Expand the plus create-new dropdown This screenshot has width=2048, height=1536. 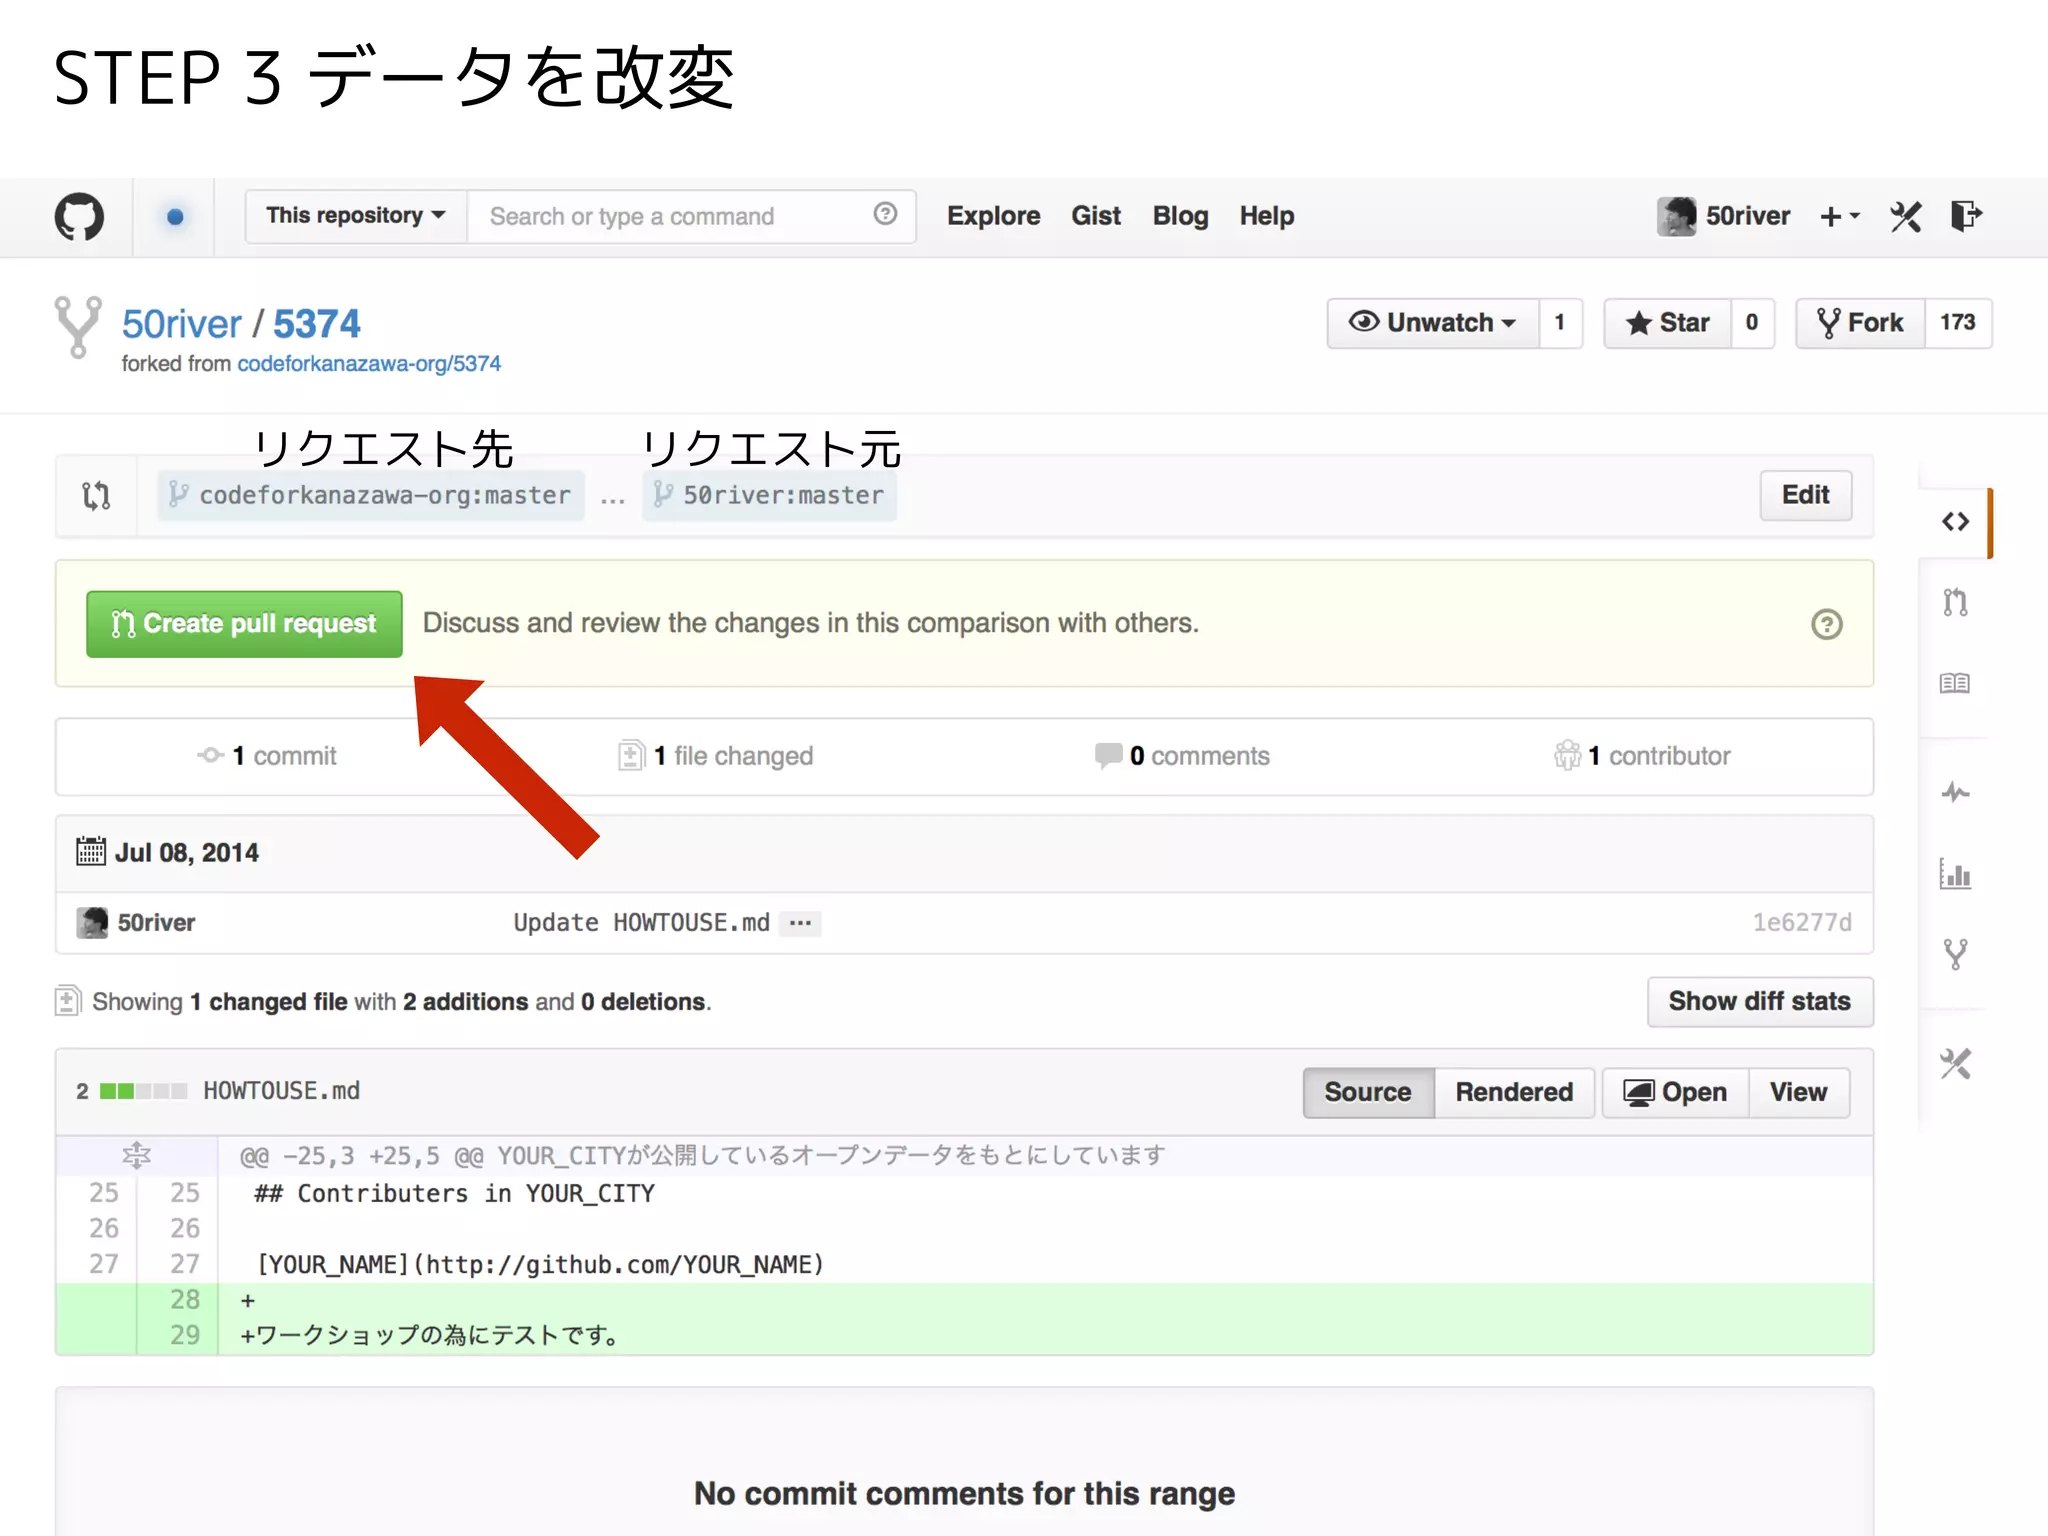click(x=1840, y=216)
